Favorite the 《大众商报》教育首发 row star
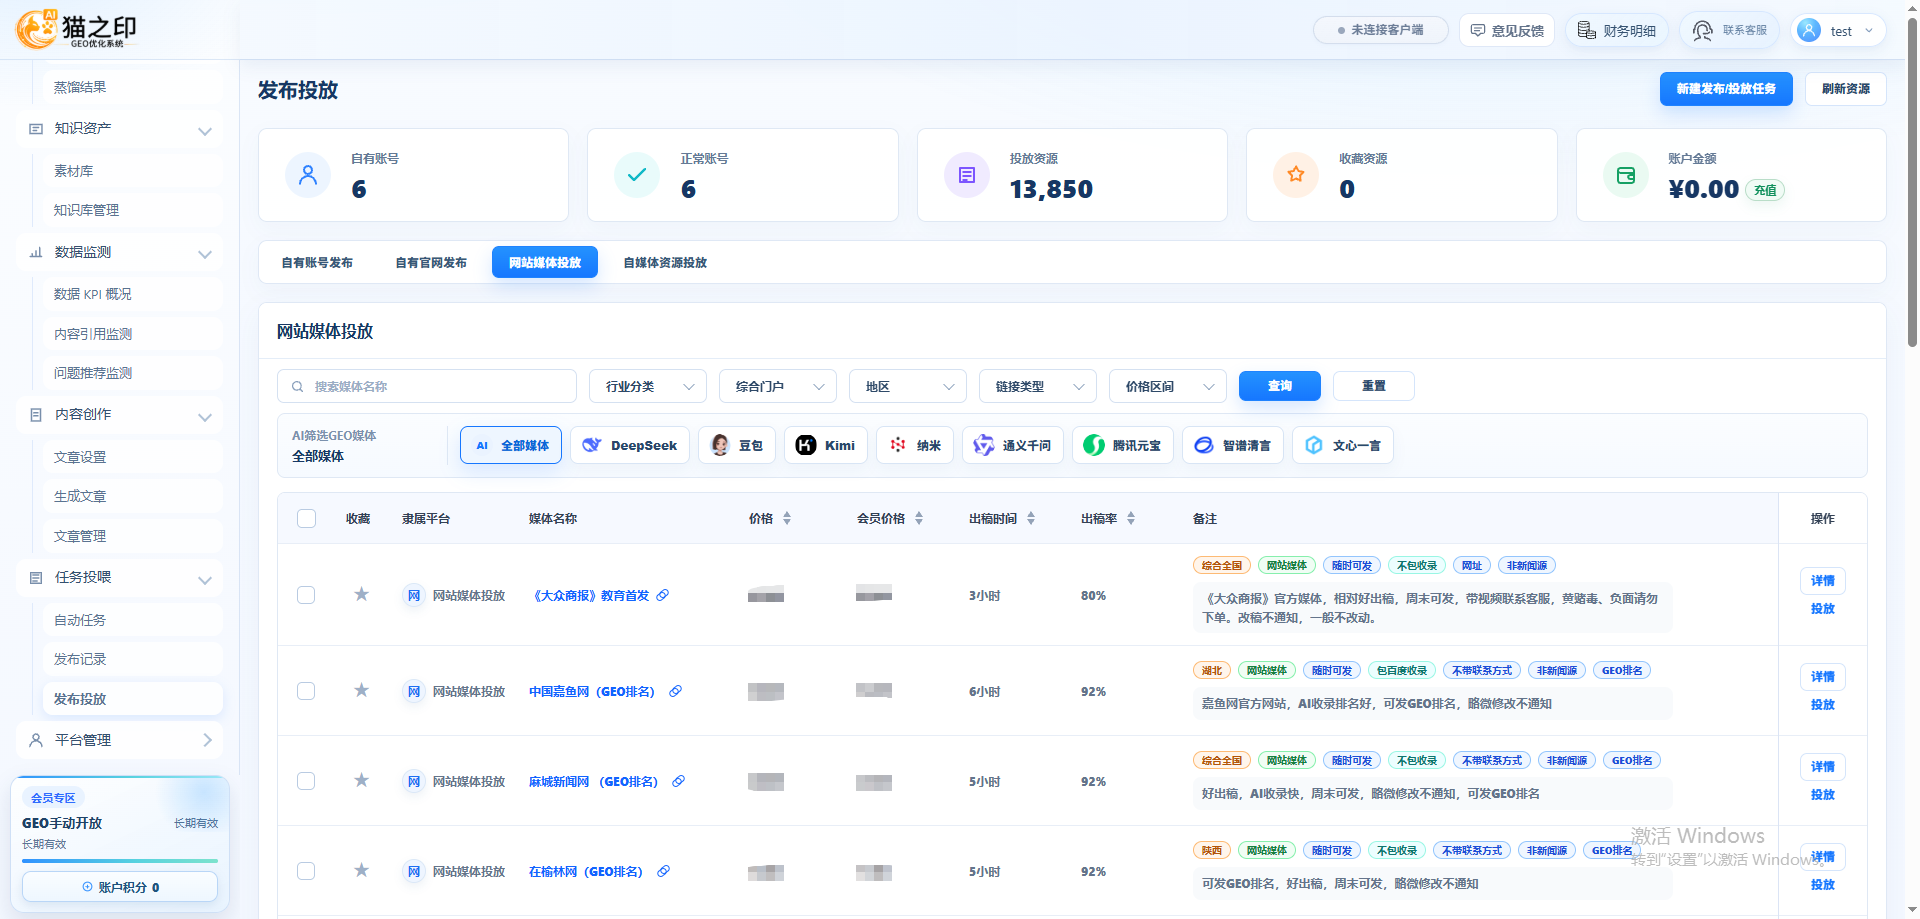This screenshot has height=919, width=1920. click(x=361, y=595)
